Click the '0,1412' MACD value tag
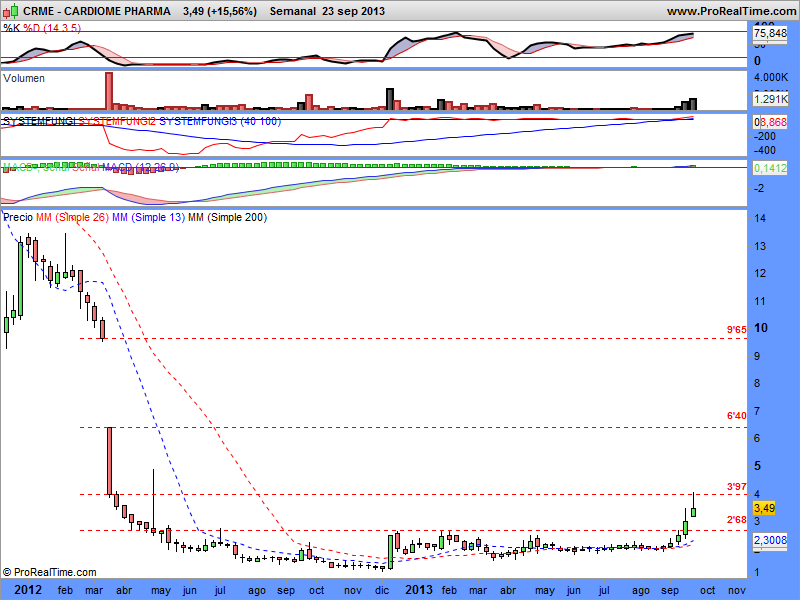This screenshot has width=800, height=600. click(x=770, y=168)
